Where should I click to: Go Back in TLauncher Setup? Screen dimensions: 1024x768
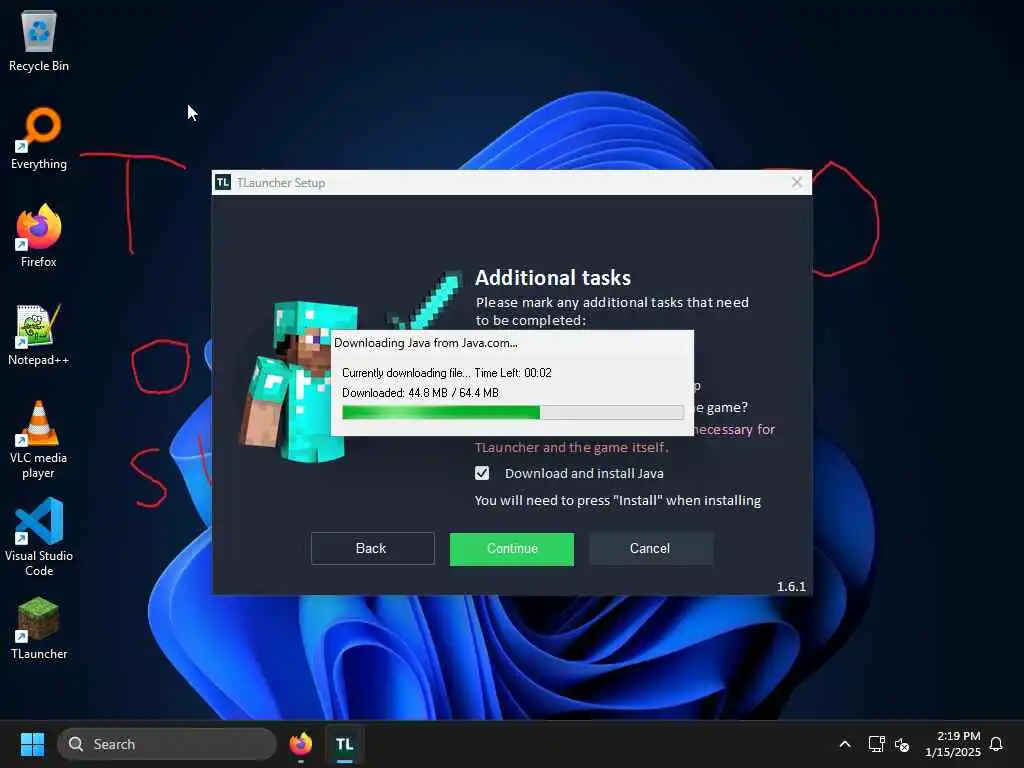pyautogui.click(x=372, y=549)
